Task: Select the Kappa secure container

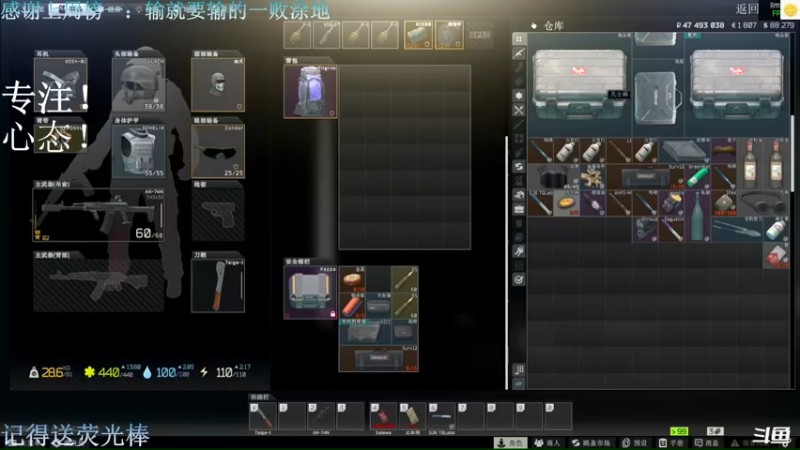Action: (x=310, y=292)
